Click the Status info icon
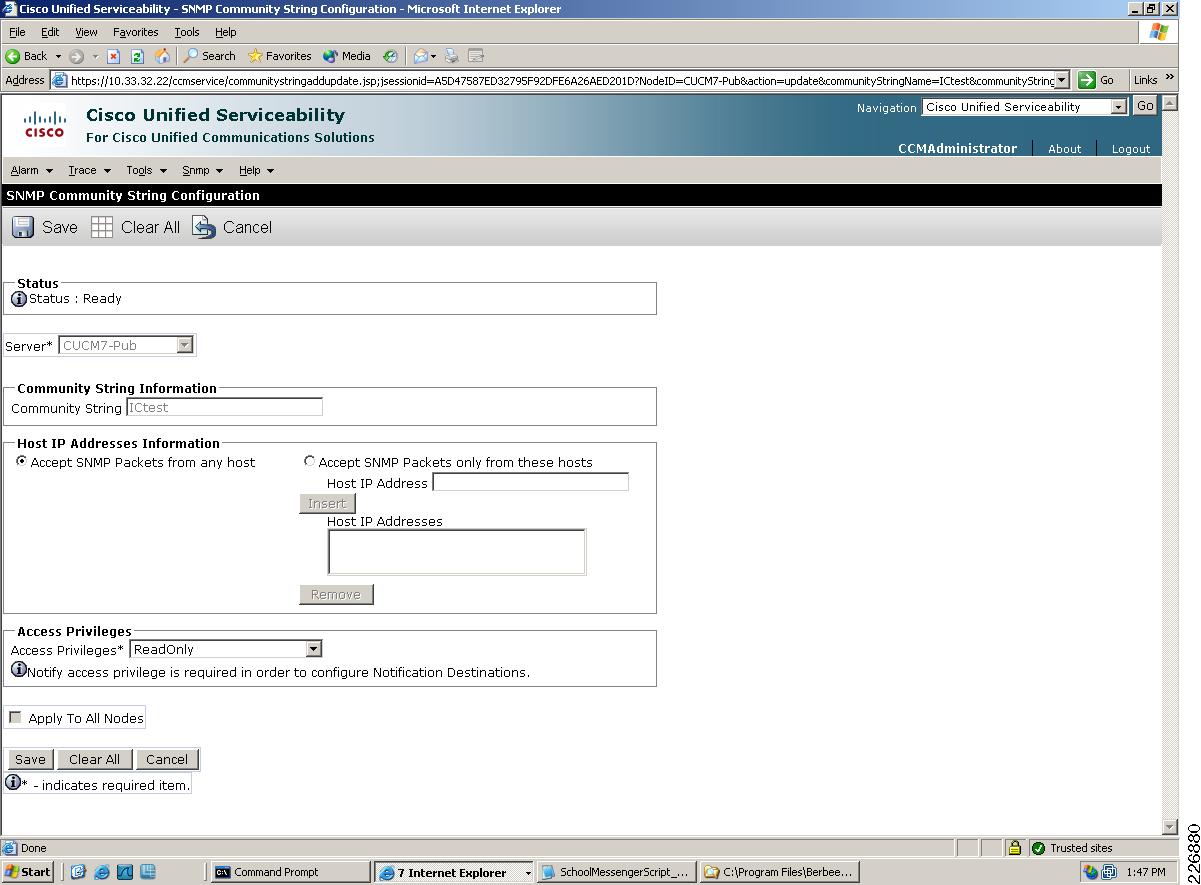Screen dimensions: 1201x885 [x=18, y=299]
